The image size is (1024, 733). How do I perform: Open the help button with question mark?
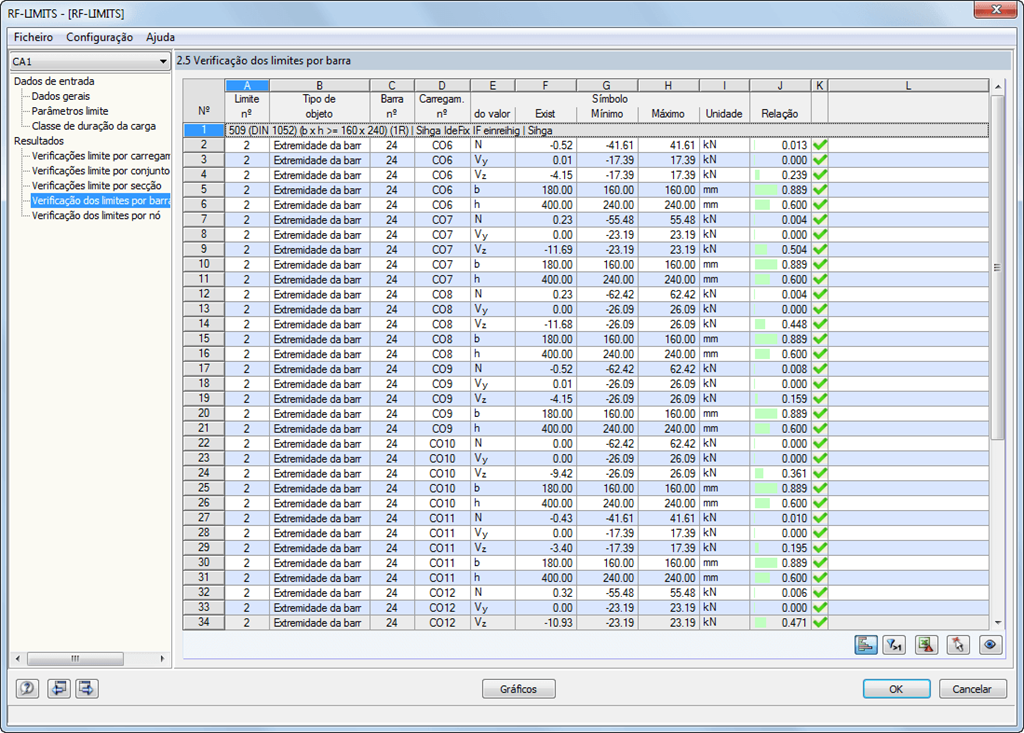tap(27, 689)
